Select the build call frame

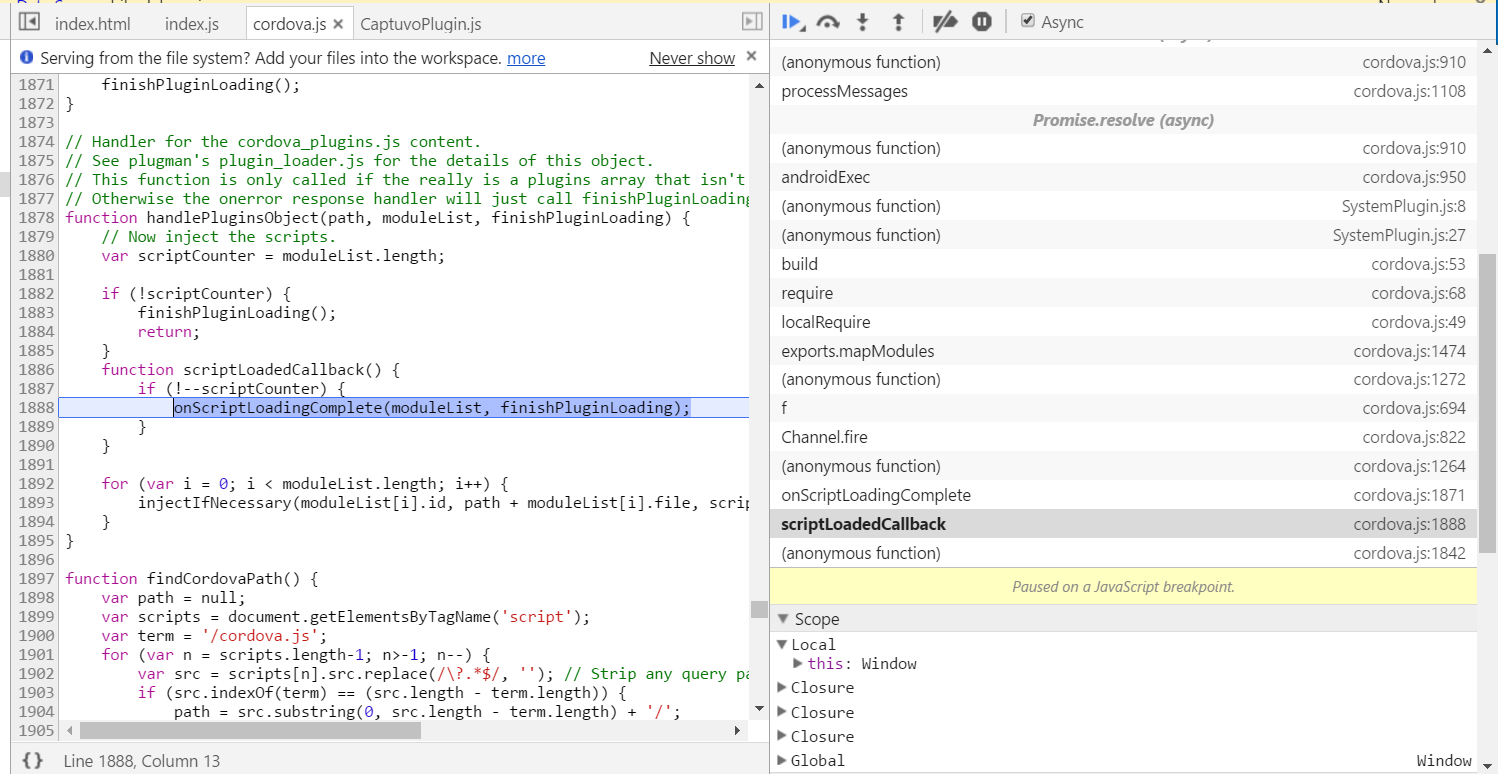1123,264
